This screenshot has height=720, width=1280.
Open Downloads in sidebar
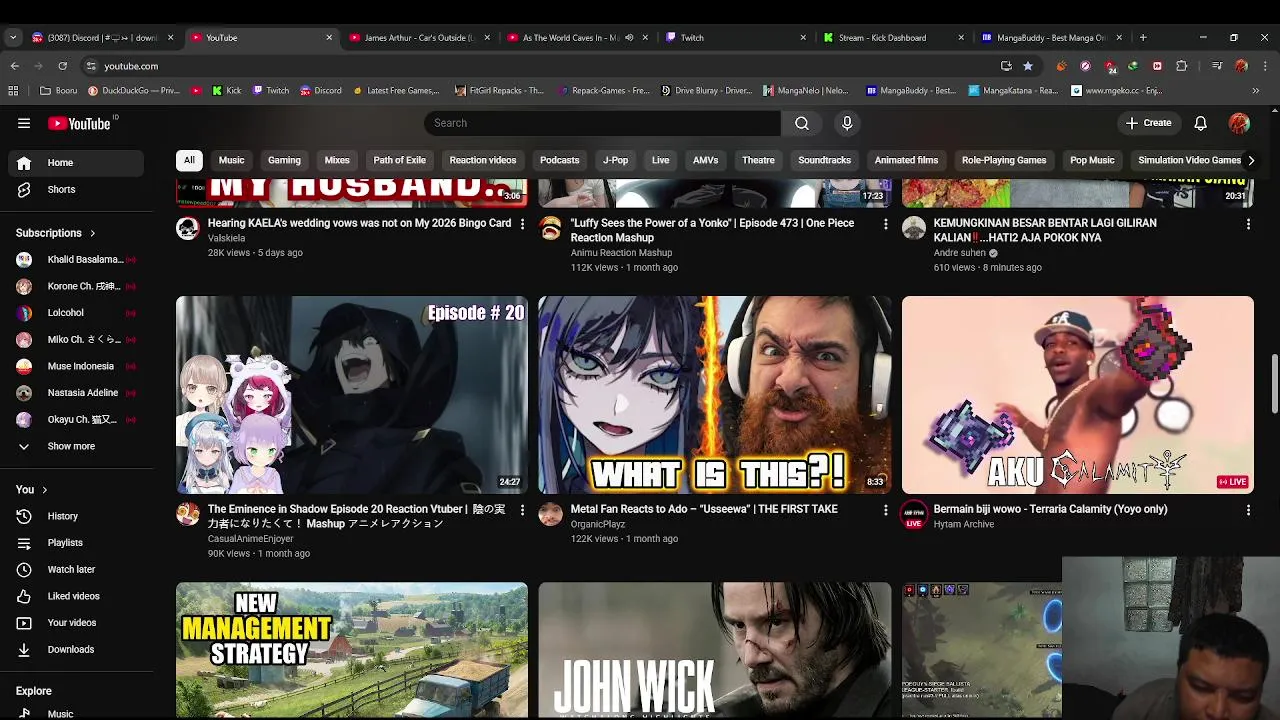tap(78, 649)
